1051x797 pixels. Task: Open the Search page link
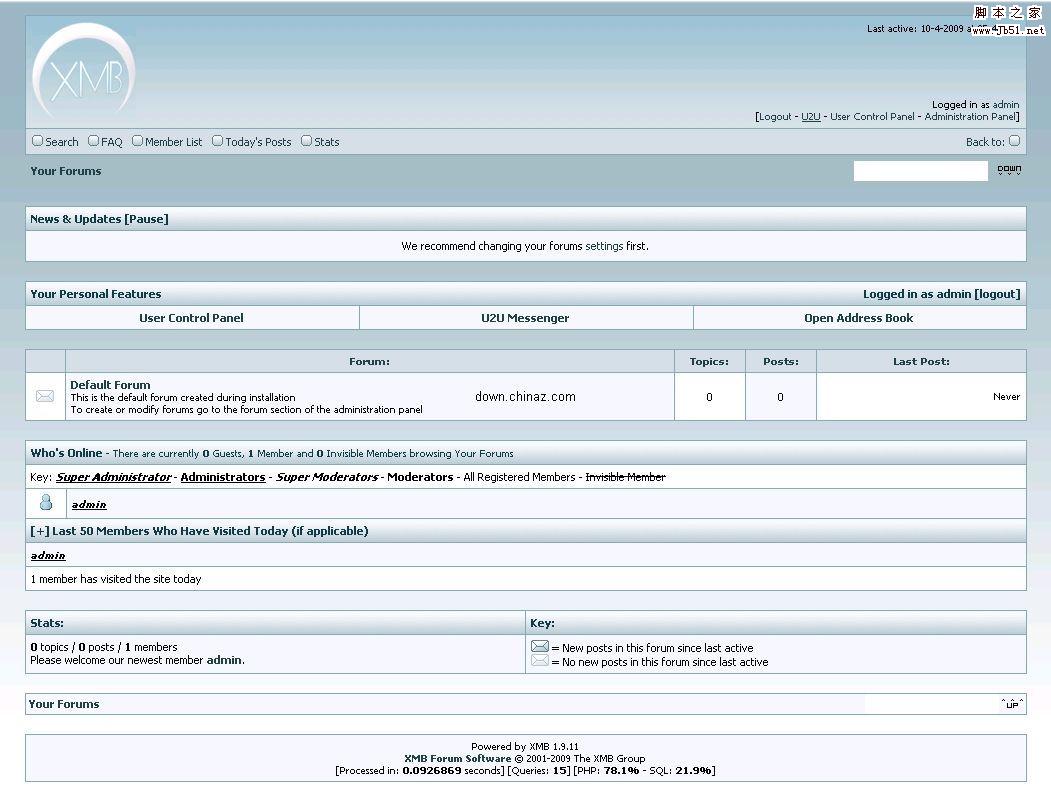coord(62,142)
